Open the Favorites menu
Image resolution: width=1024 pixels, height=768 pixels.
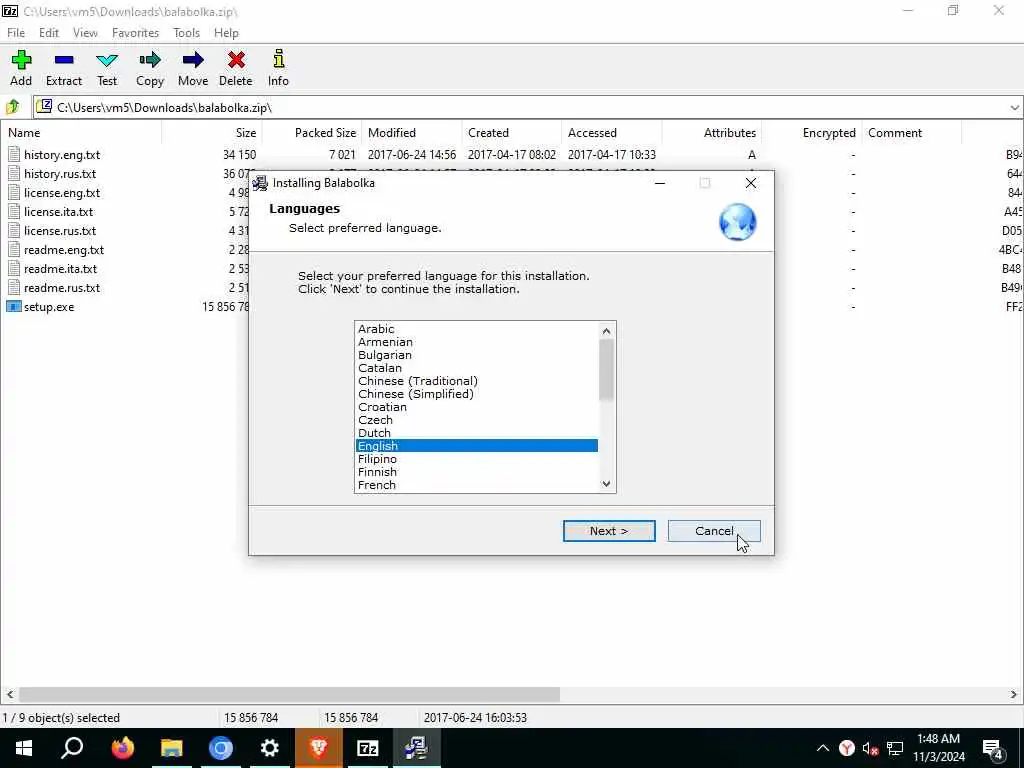pos(135,33)
